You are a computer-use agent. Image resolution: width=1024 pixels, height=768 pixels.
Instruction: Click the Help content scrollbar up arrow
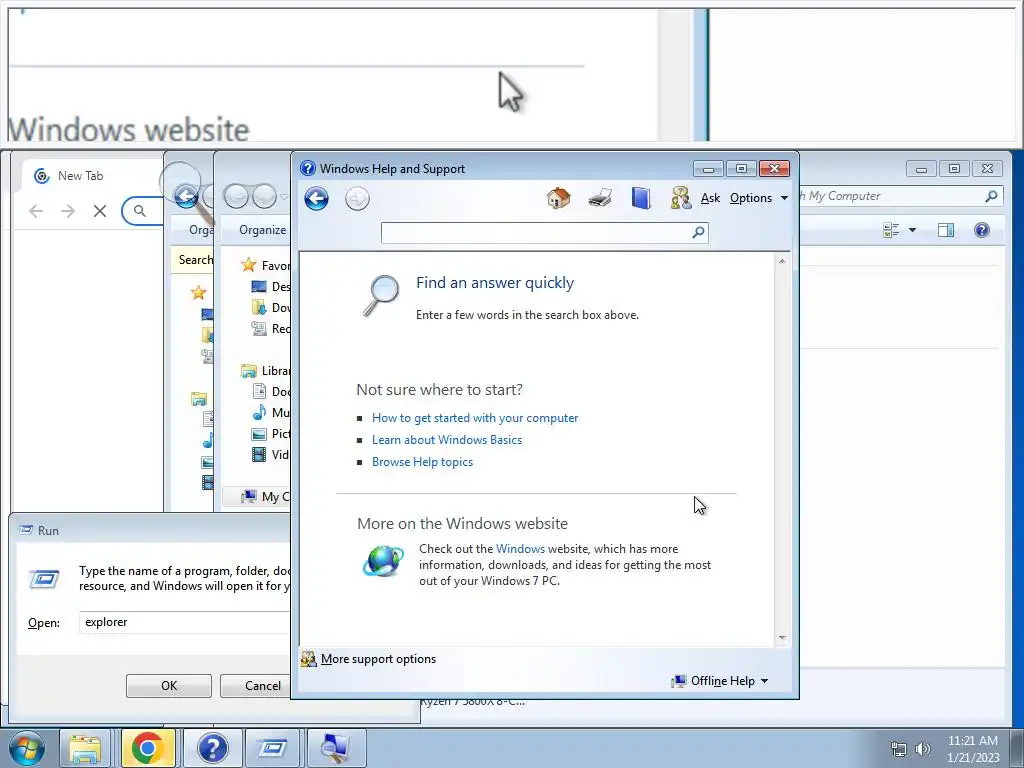pos(782,261)
